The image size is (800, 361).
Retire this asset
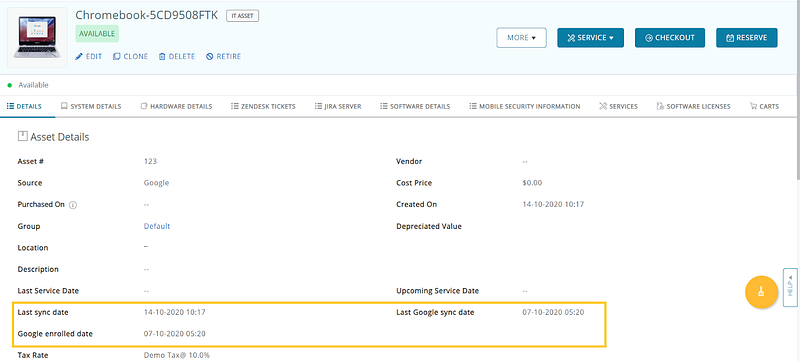coord(223,57)
